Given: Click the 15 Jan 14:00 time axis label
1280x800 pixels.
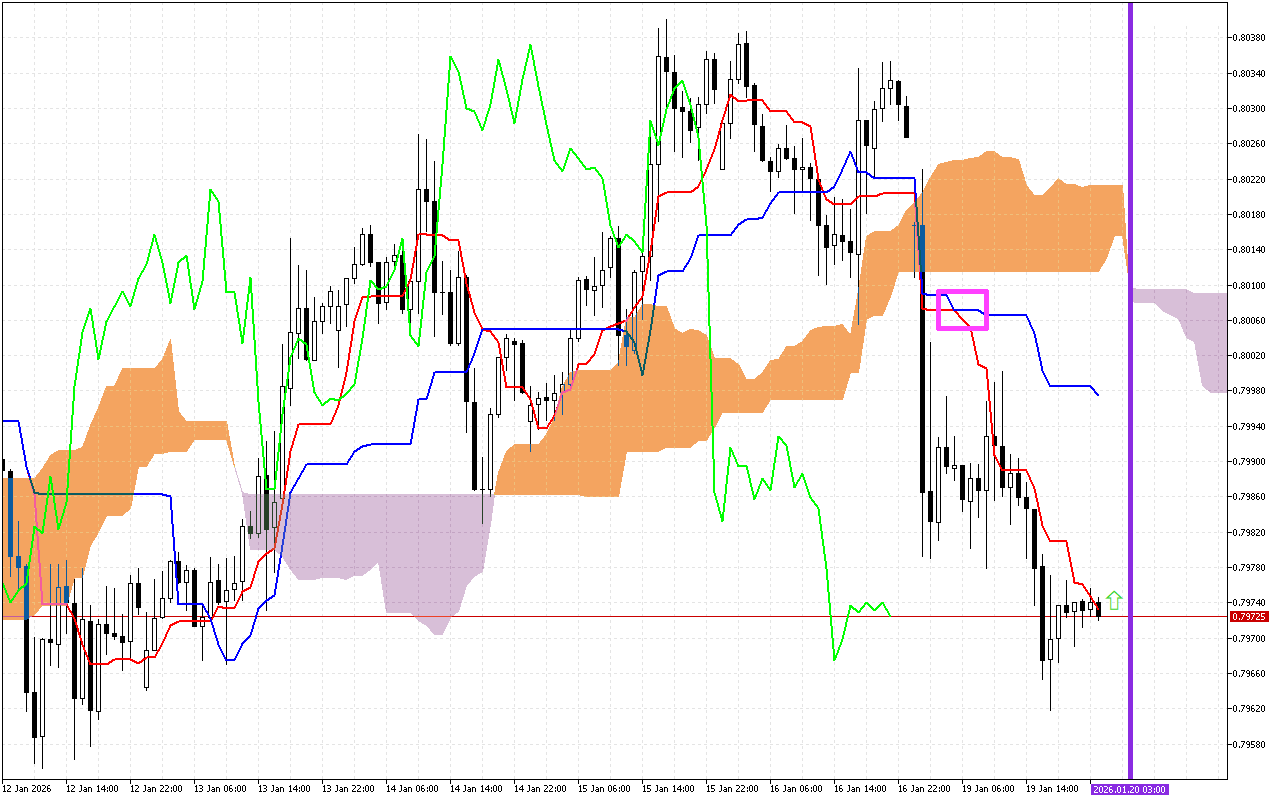Looking at the screenshot, I should [x=667, y=789].
